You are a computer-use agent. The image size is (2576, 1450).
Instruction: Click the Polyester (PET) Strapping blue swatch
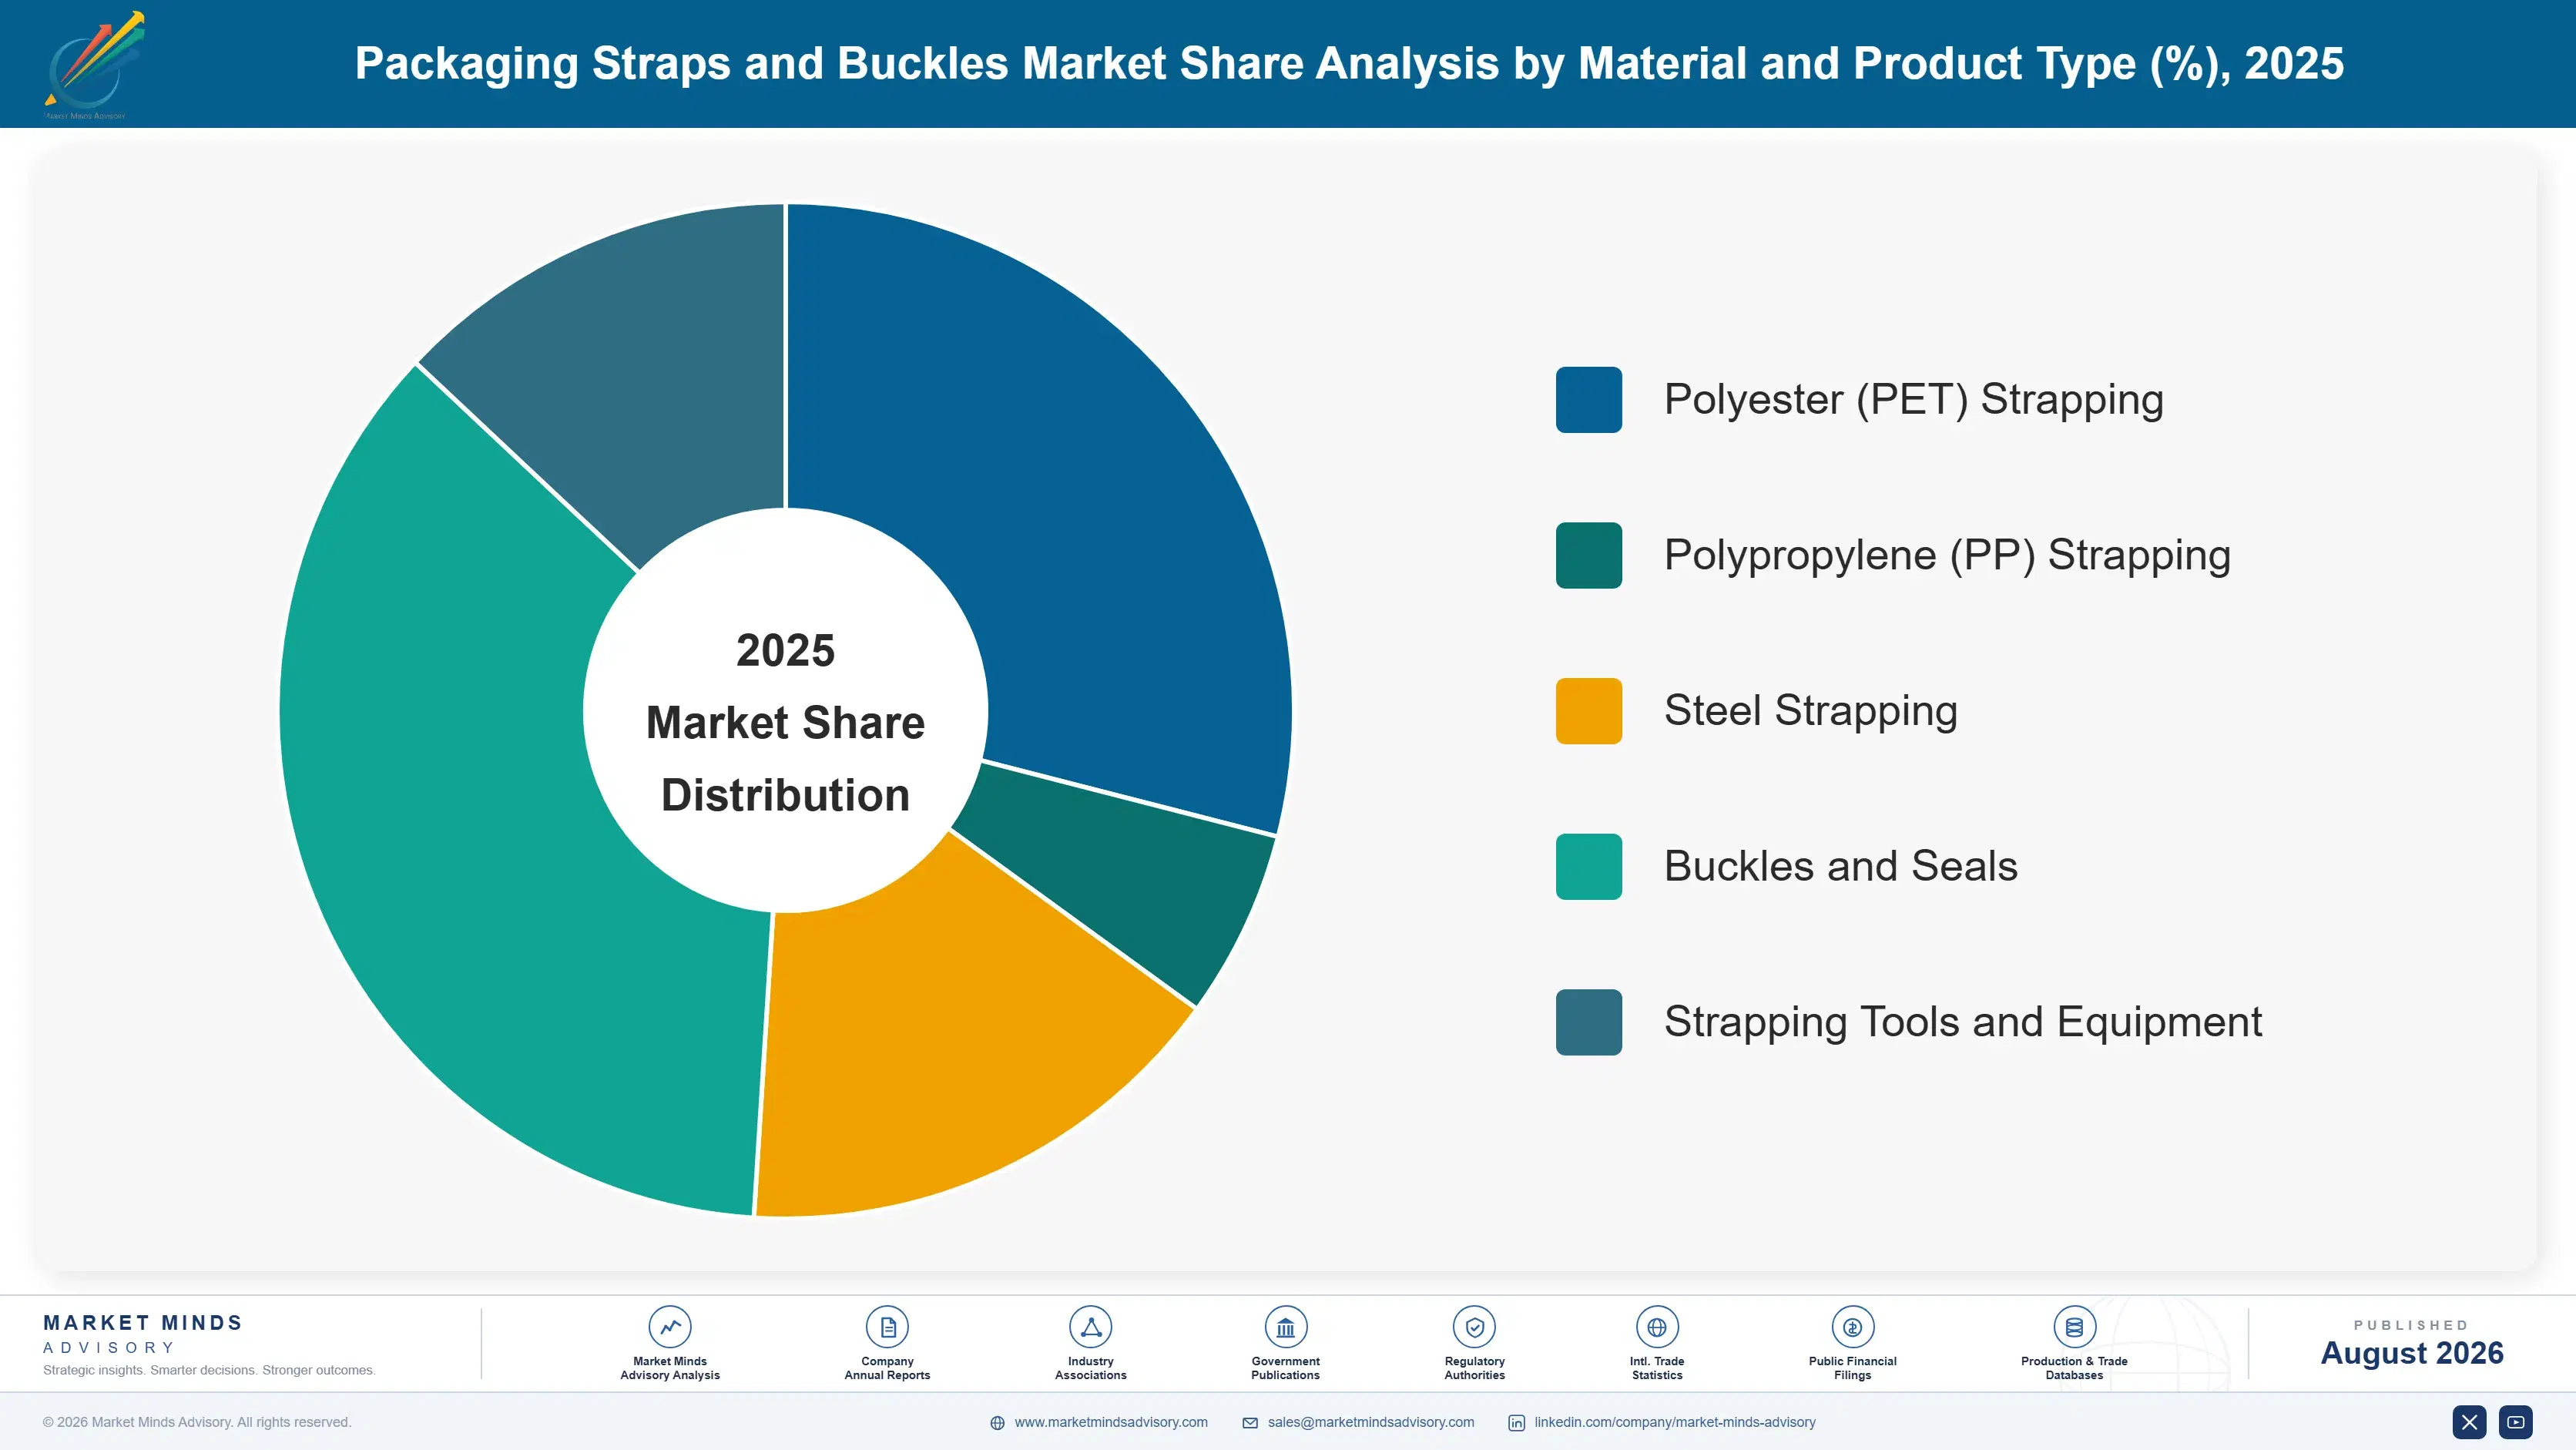[1589, 400]
